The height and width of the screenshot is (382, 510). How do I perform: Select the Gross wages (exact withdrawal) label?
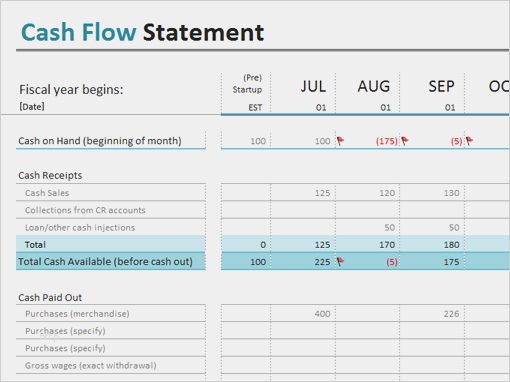(x=91, y=366)
